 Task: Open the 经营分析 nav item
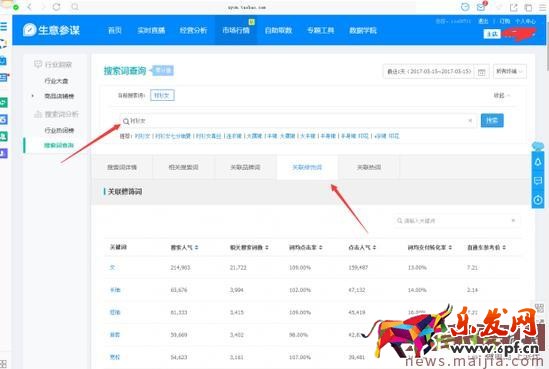click(x=193, y=30)
